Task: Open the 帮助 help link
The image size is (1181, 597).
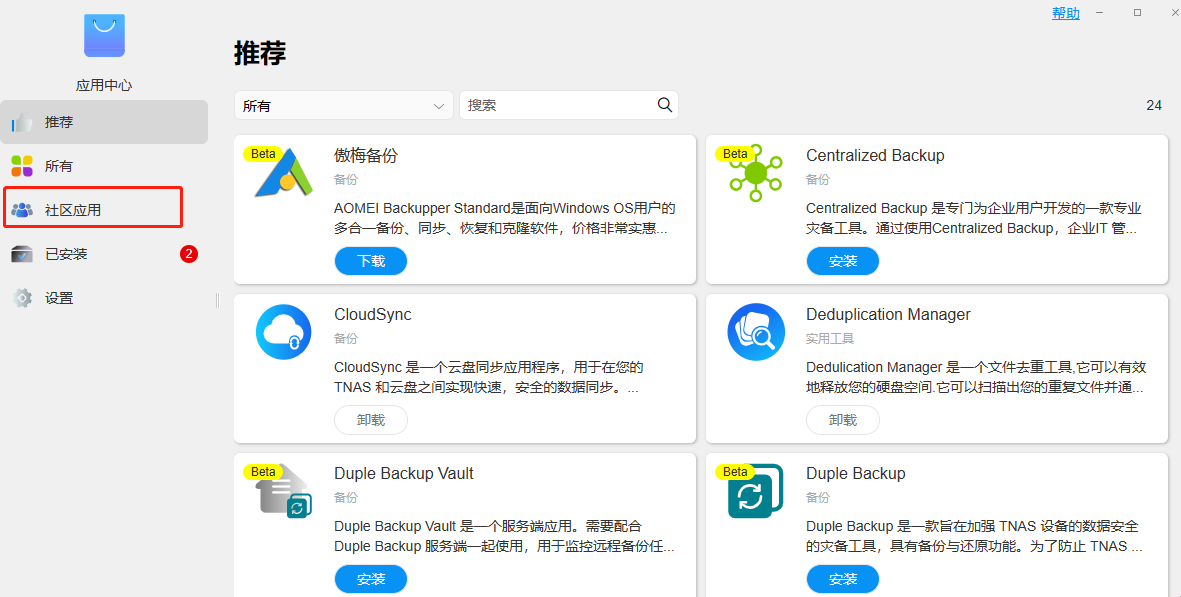Action: coord(1066,13)
